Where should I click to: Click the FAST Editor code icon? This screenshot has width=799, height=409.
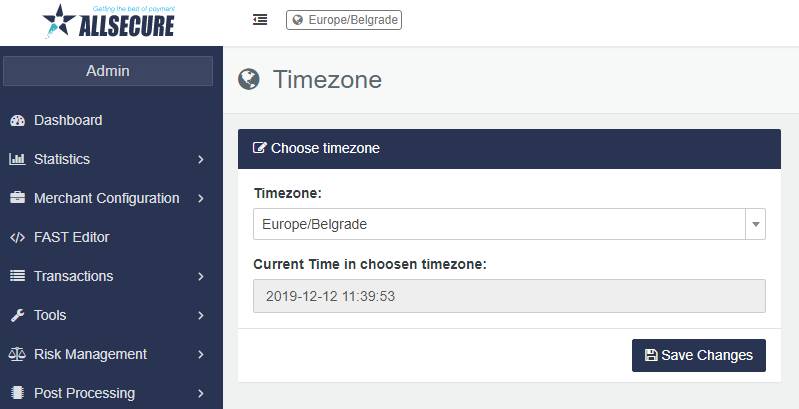[x=17, y=237]
